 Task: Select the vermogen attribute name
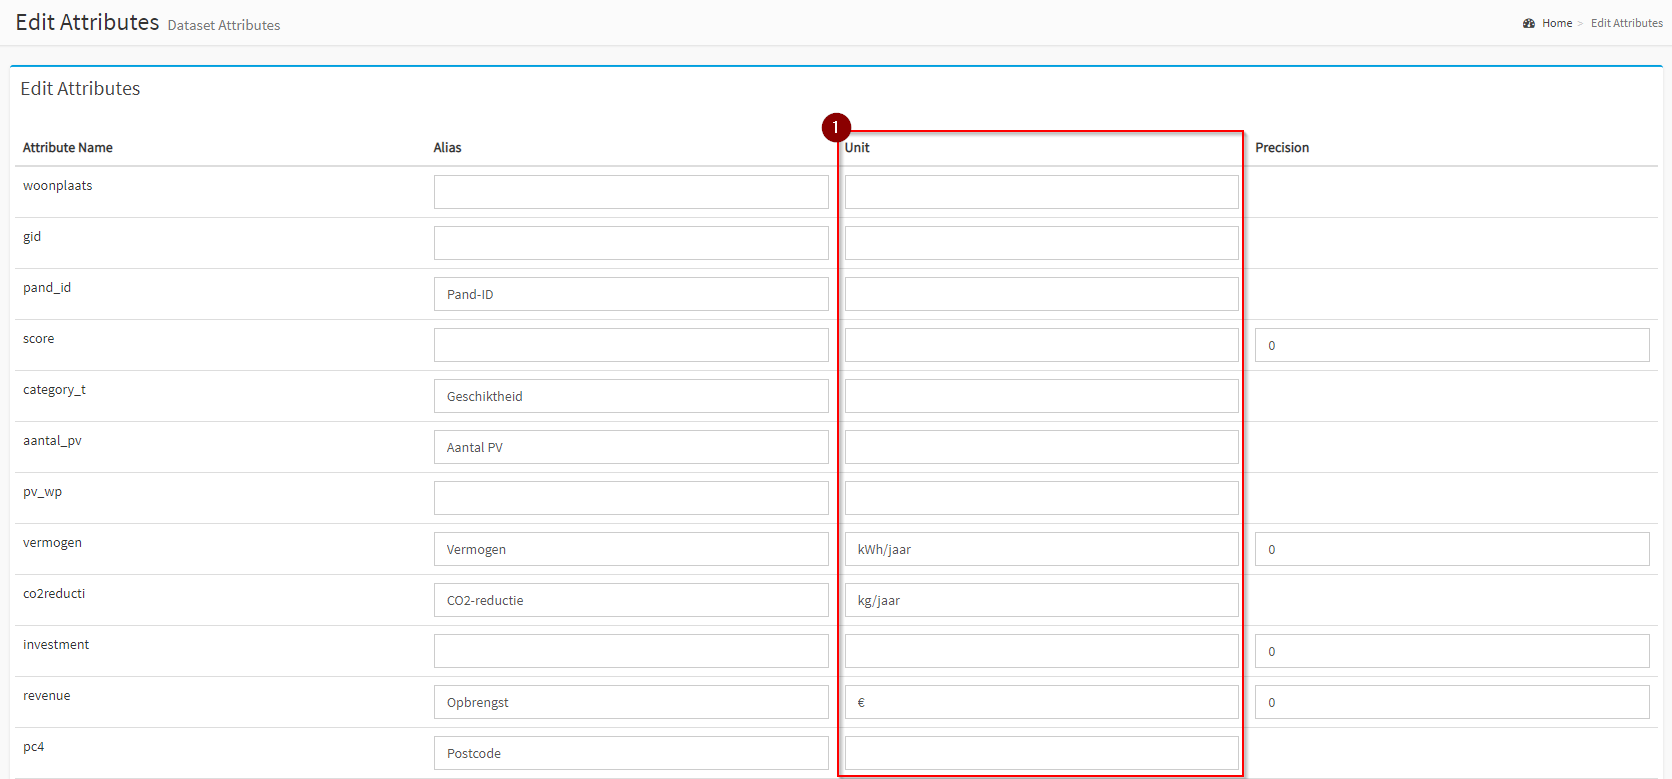53,543
